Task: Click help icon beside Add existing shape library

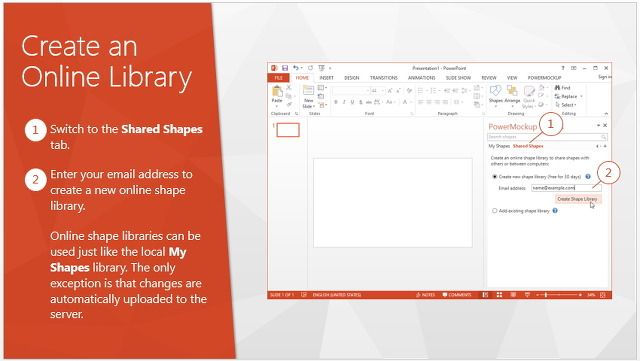Action: point(555,211)
